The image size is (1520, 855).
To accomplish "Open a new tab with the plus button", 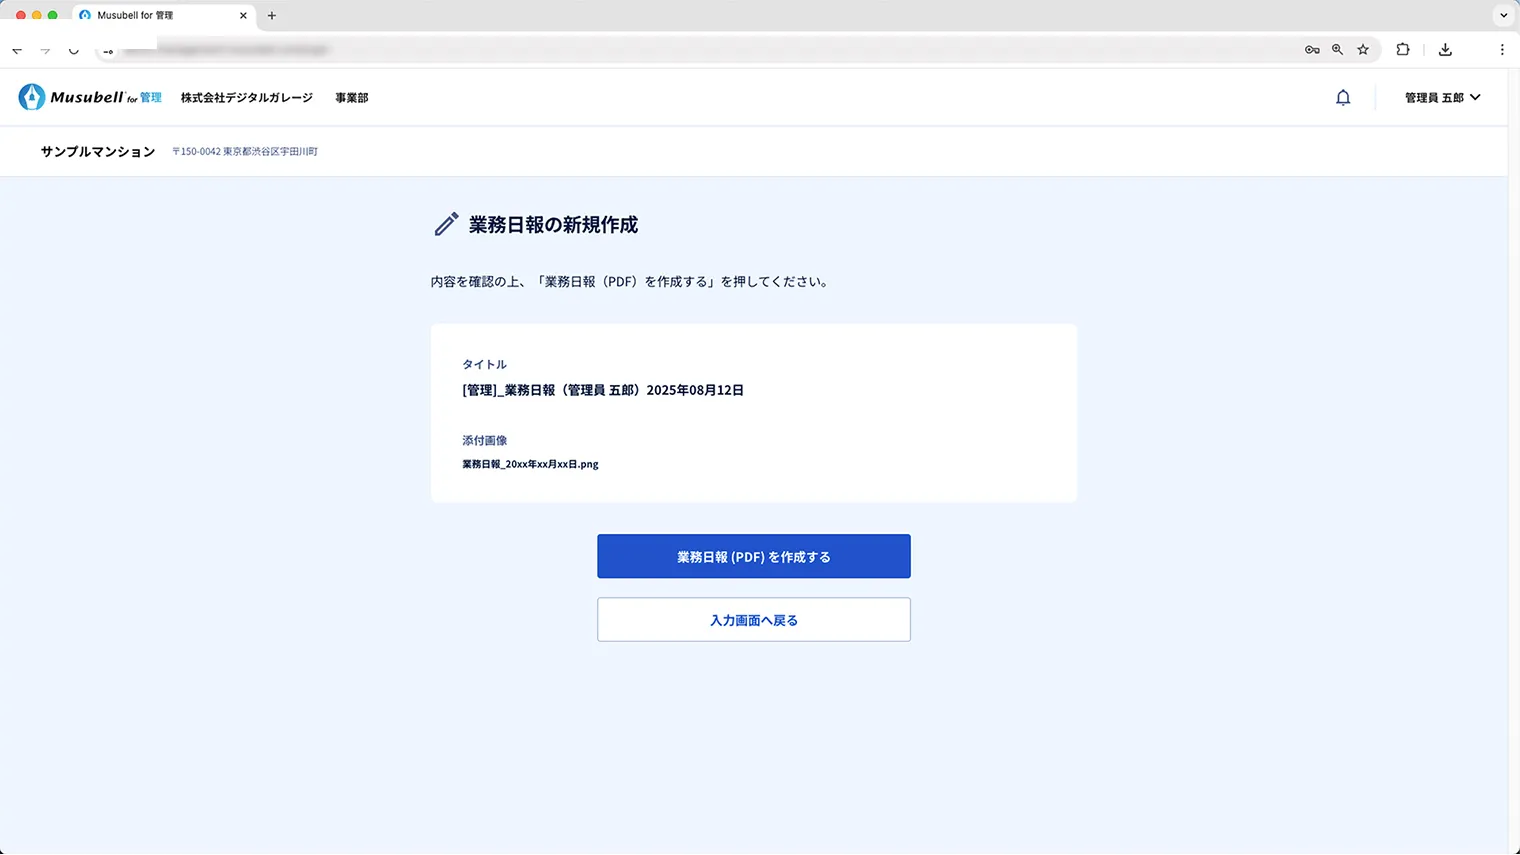I will pyautogui.click(x=271, y=15).
